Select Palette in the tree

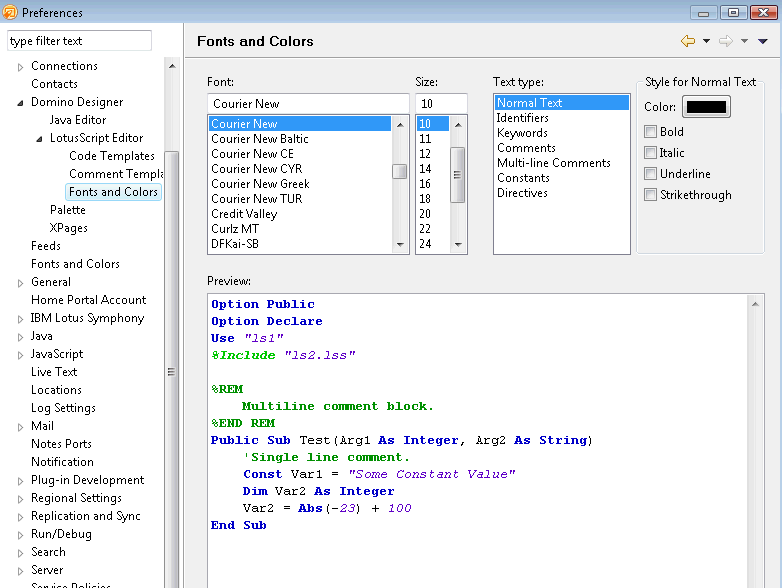pos(67,209)
